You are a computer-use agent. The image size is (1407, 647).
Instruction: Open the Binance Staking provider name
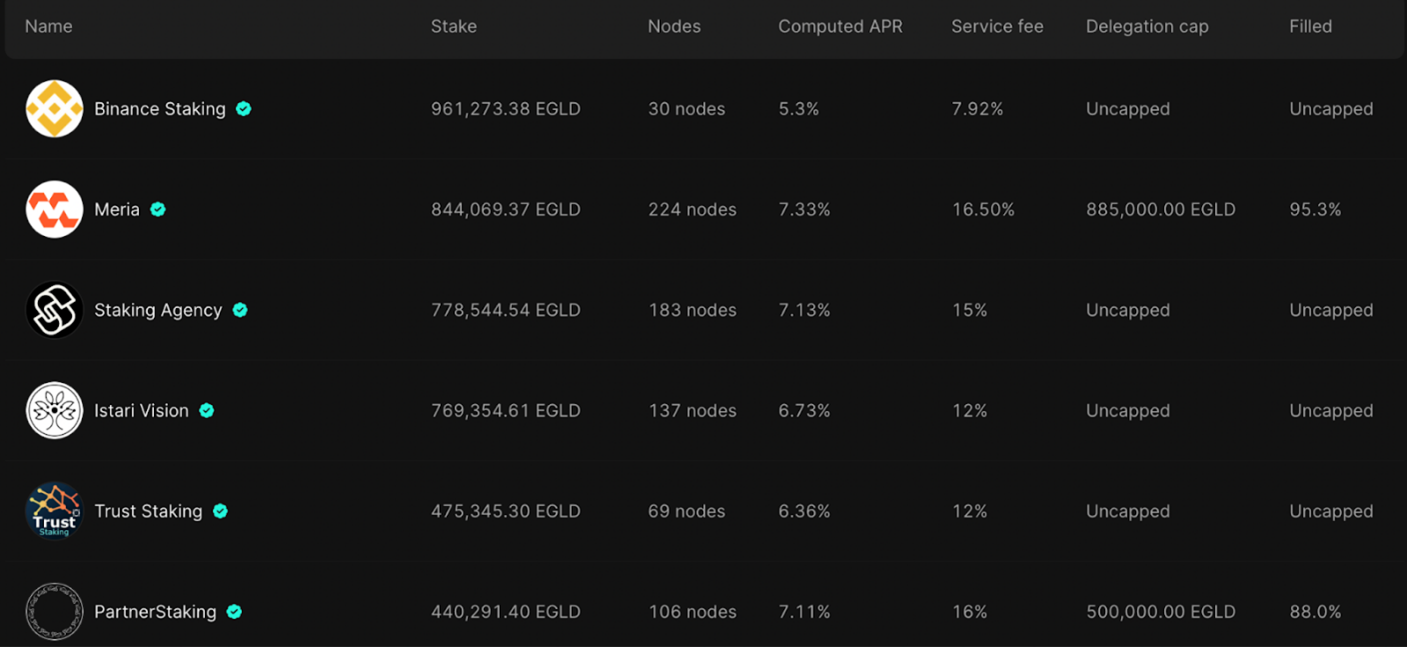tap(160, 109)
